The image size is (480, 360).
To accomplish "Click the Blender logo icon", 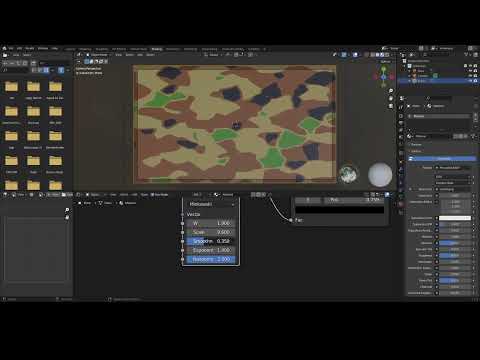I will (4, 48).
